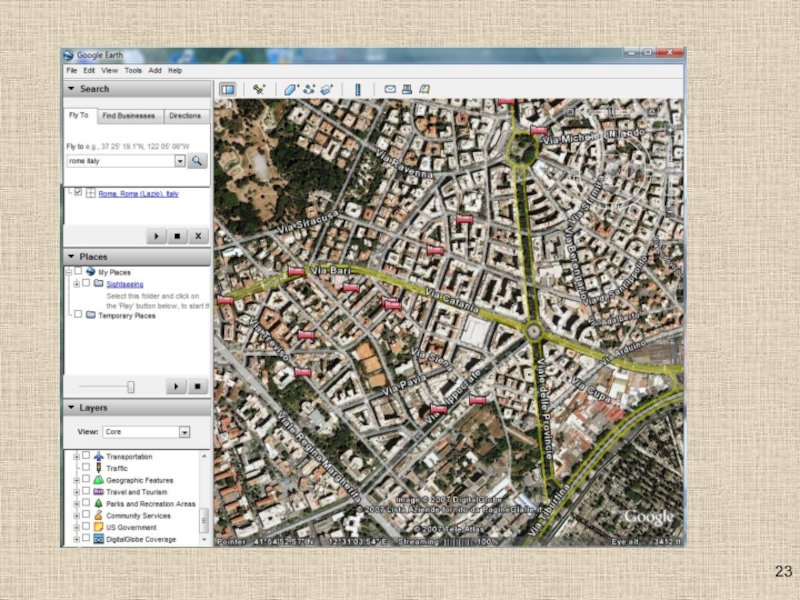
Task: Click the Add Placemark pushpin icon
Action: [258, 89]
